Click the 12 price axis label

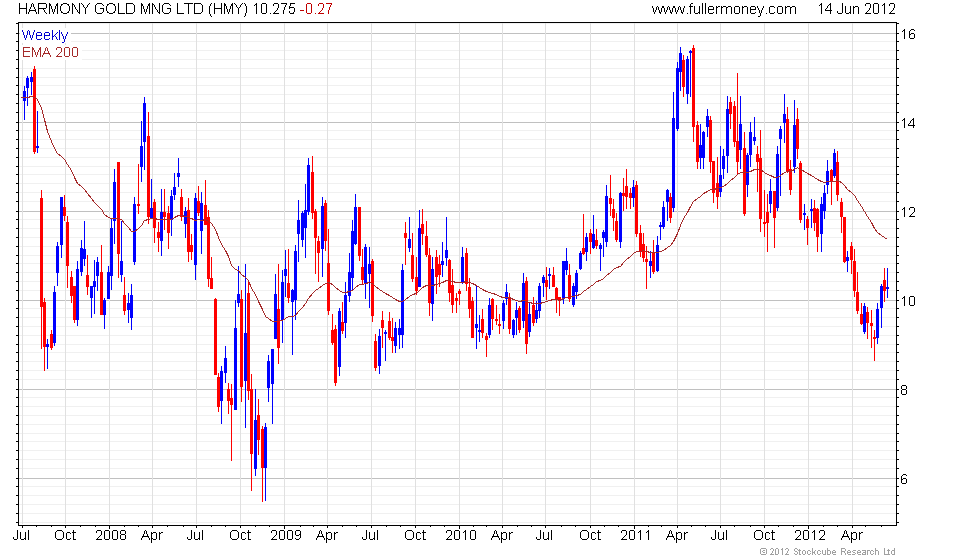tap(908, 212)
